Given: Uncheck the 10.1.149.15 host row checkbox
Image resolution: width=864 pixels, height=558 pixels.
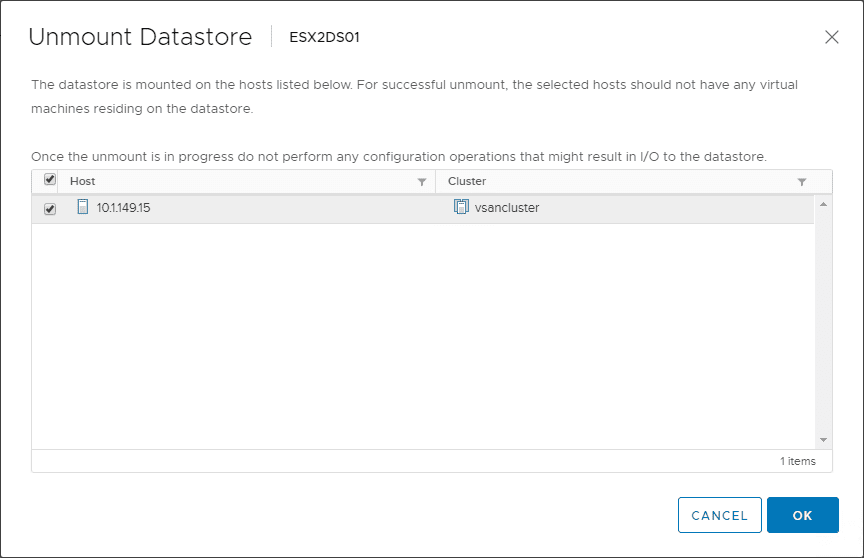Looking at the screenshot, I should pyautogui.click(x=50, y=209).
